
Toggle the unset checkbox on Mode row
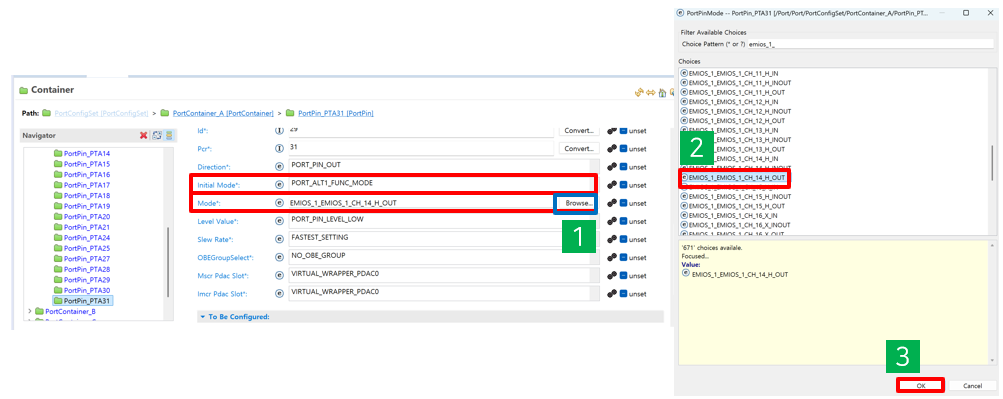624,203
